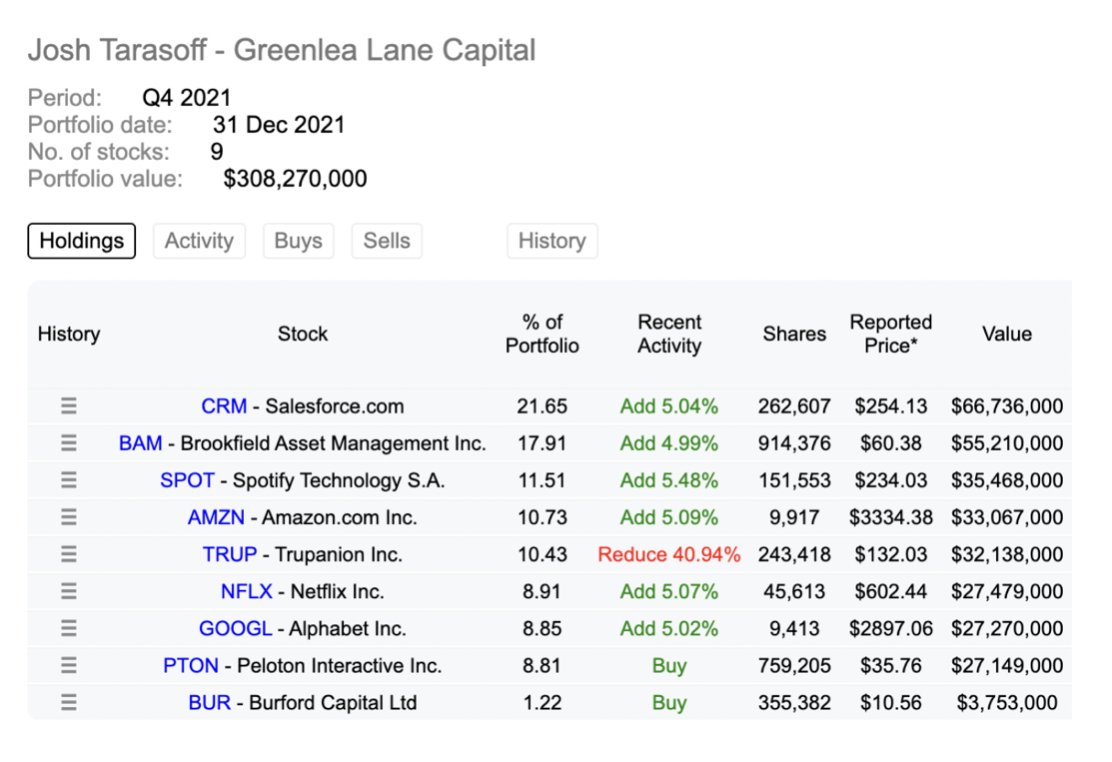The width and height of the screenshot is (1112, 762).
Task: Switch to the Buys tab
Action: [298, 241]
